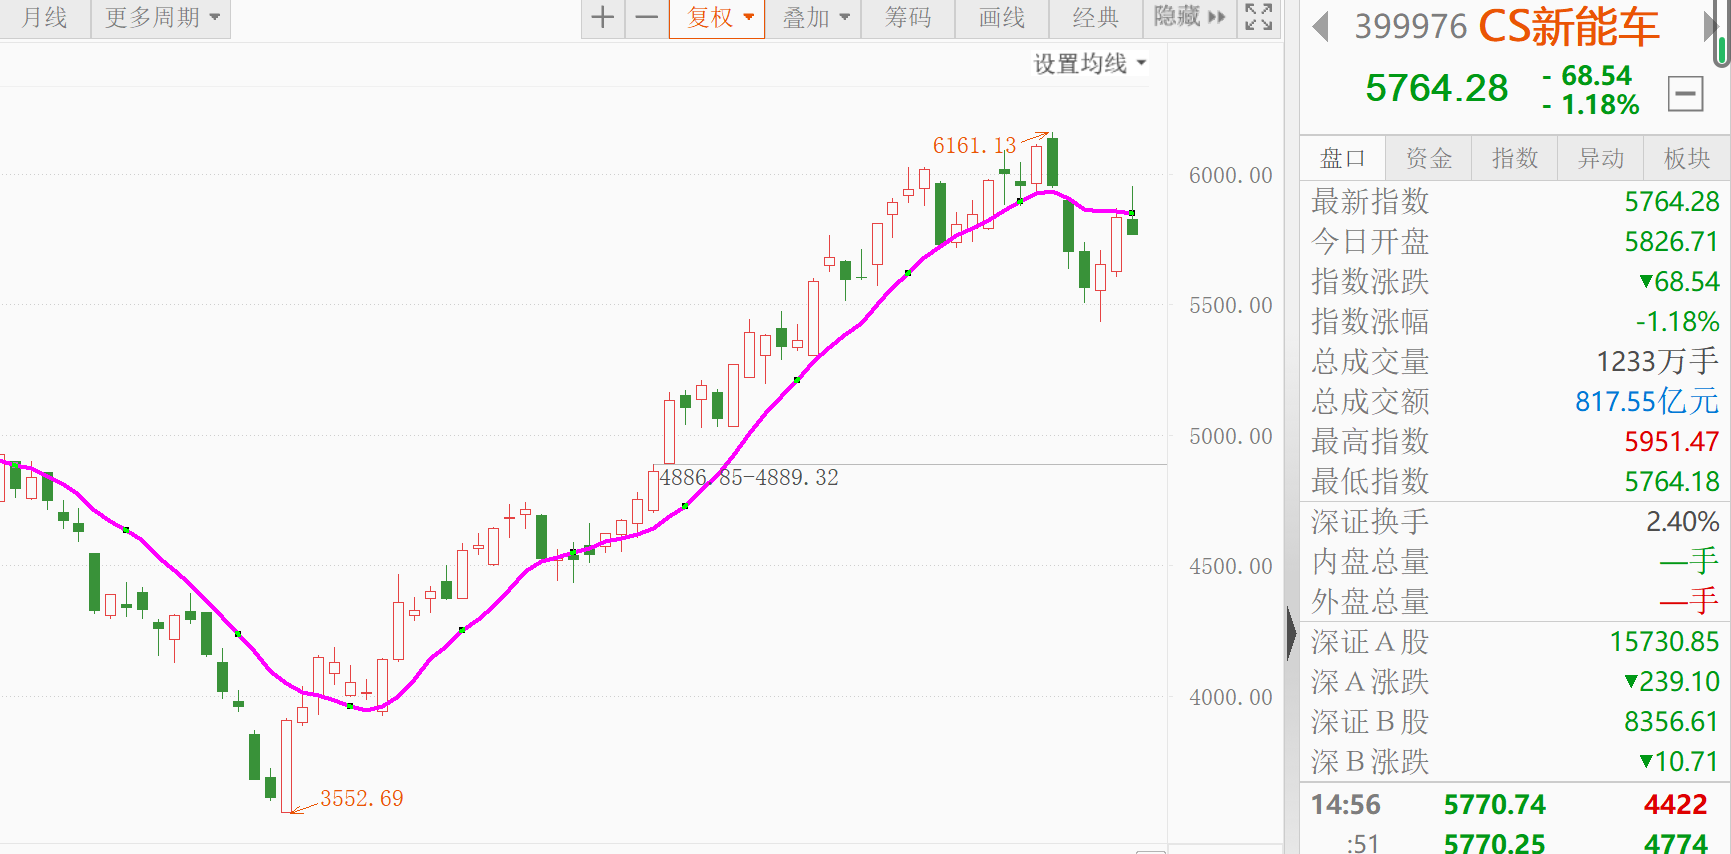Click latest price 5764.28 in header
The height and width of the screenshot is (854, 1731).
1436,88
